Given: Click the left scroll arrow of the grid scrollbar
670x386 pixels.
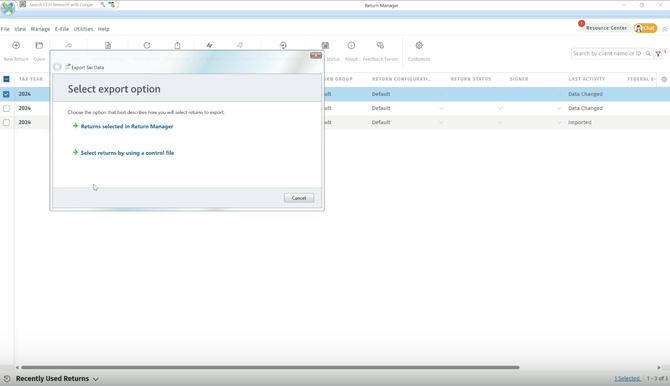Looking at the screenshot, I should (x=17, y=367).
